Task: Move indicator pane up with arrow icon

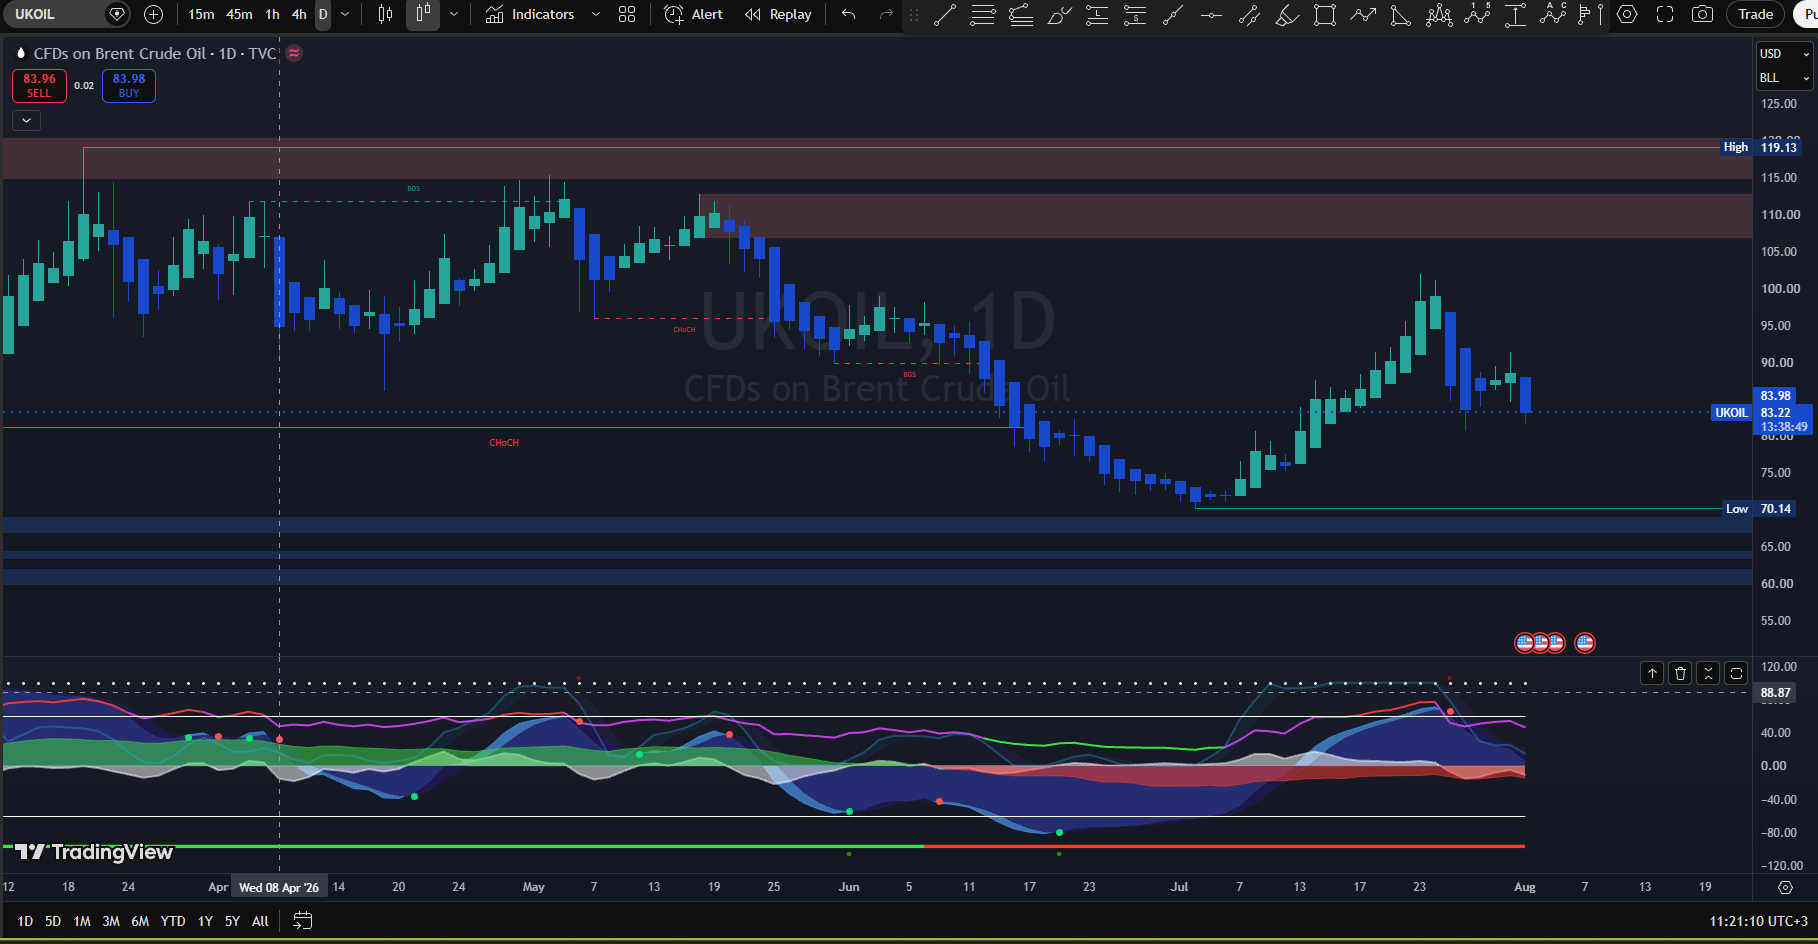Action: point(1652,673)
